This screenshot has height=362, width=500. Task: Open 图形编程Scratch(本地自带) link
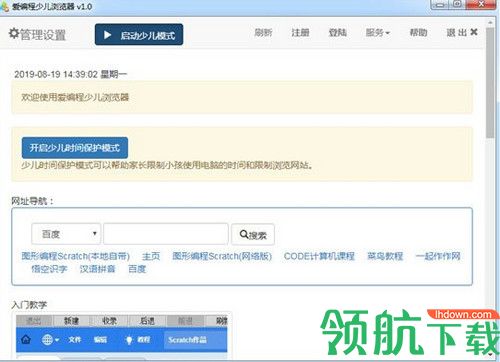pyautogui.click(x=76, y=256)
